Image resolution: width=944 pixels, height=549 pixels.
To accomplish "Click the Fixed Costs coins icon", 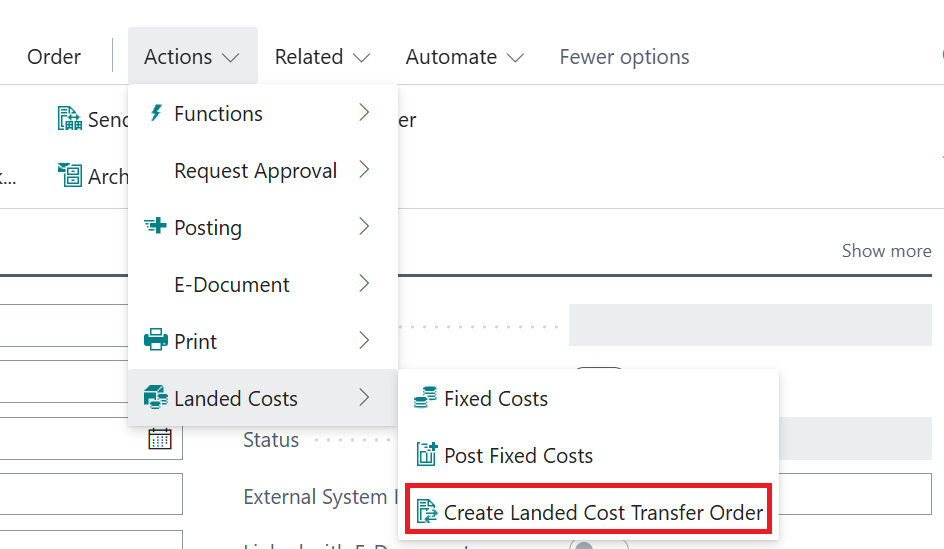I will pyautogui.click(x=426, y=398).
